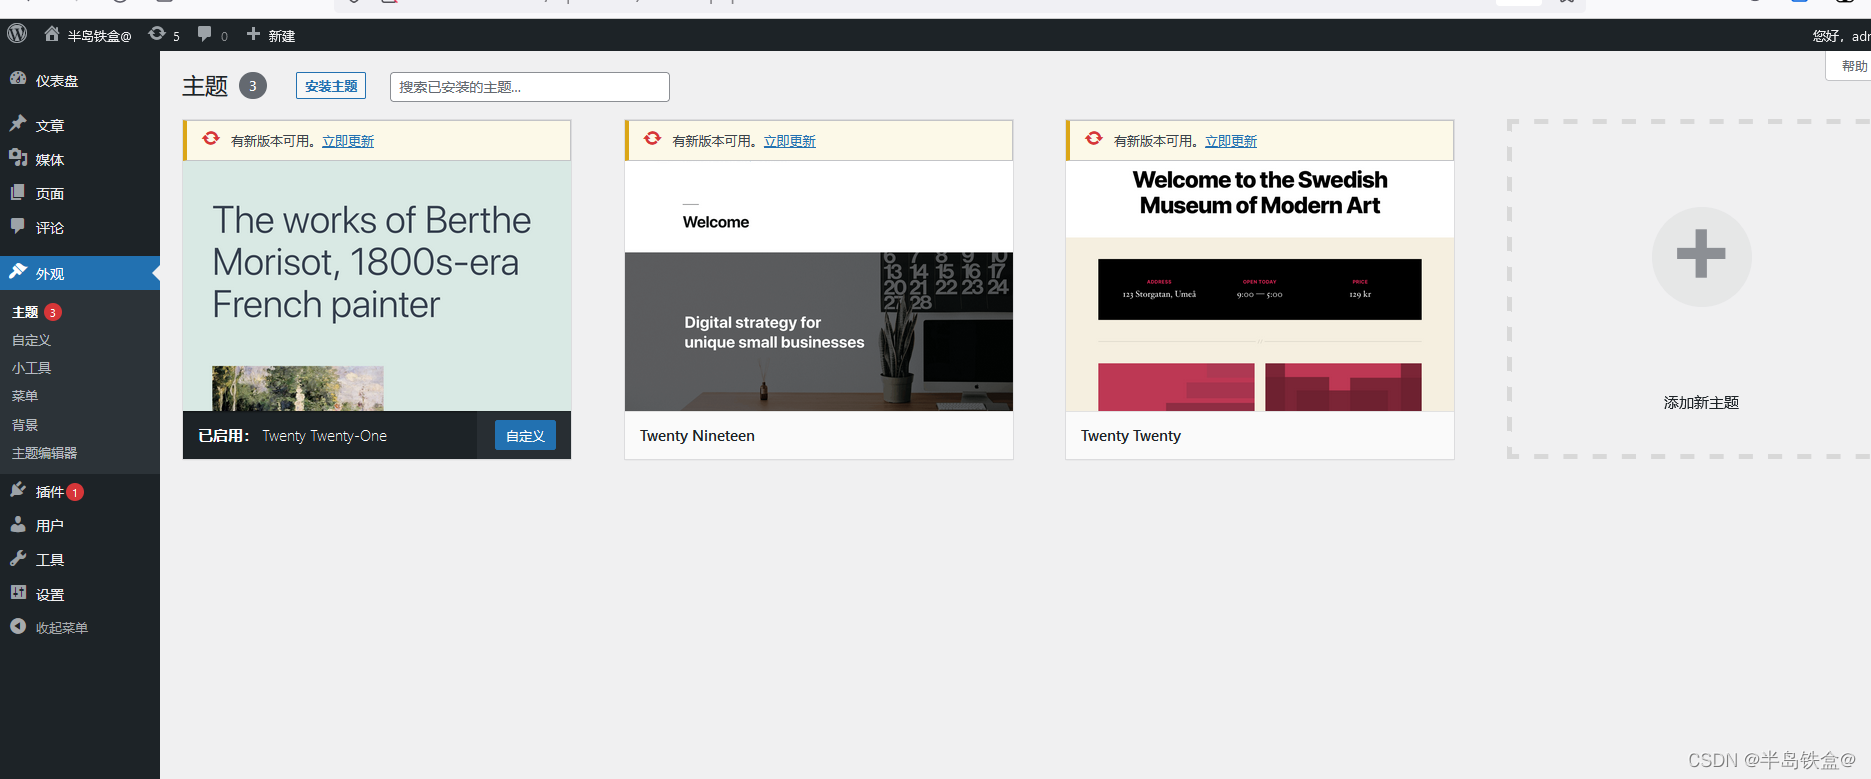The image size is (1871, 779).
Task: Click the WordPress logo in admin bar
Action: (17, 34)
